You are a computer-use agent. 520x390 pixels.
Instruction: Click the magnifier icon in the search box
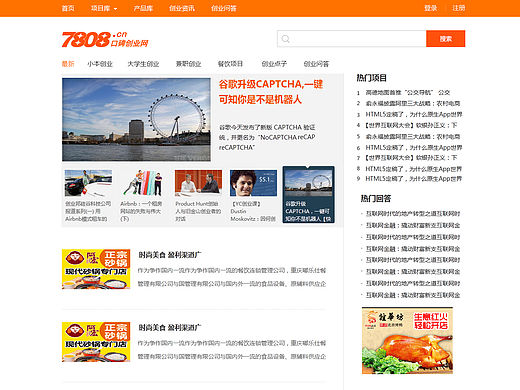point(286,39)
